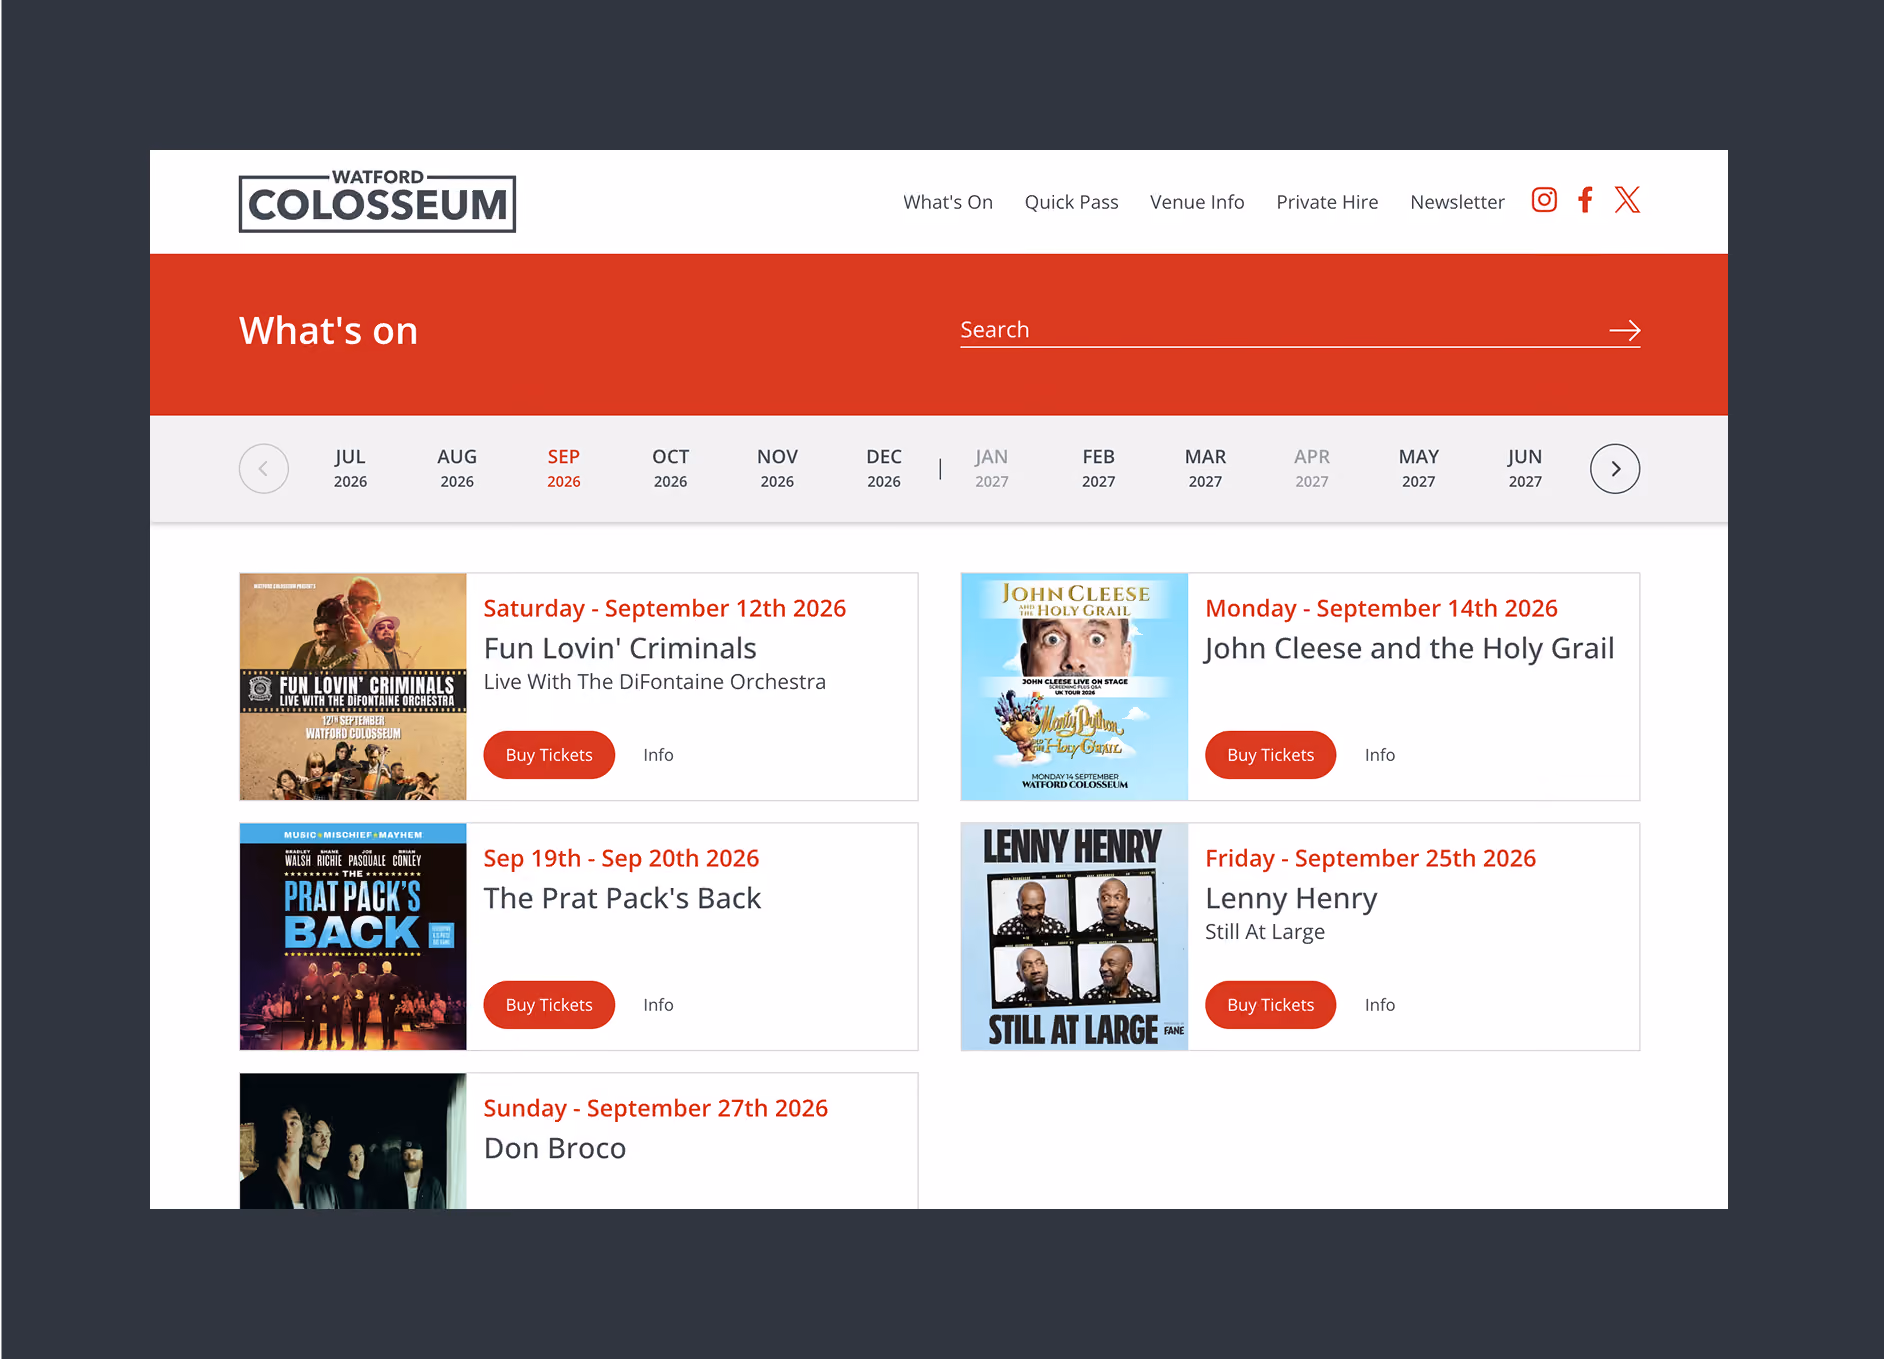This screenshot has width=1884, height=1359.
Task: Buy Tickets for Fun Lovin' Criminals
Action: 549,755
